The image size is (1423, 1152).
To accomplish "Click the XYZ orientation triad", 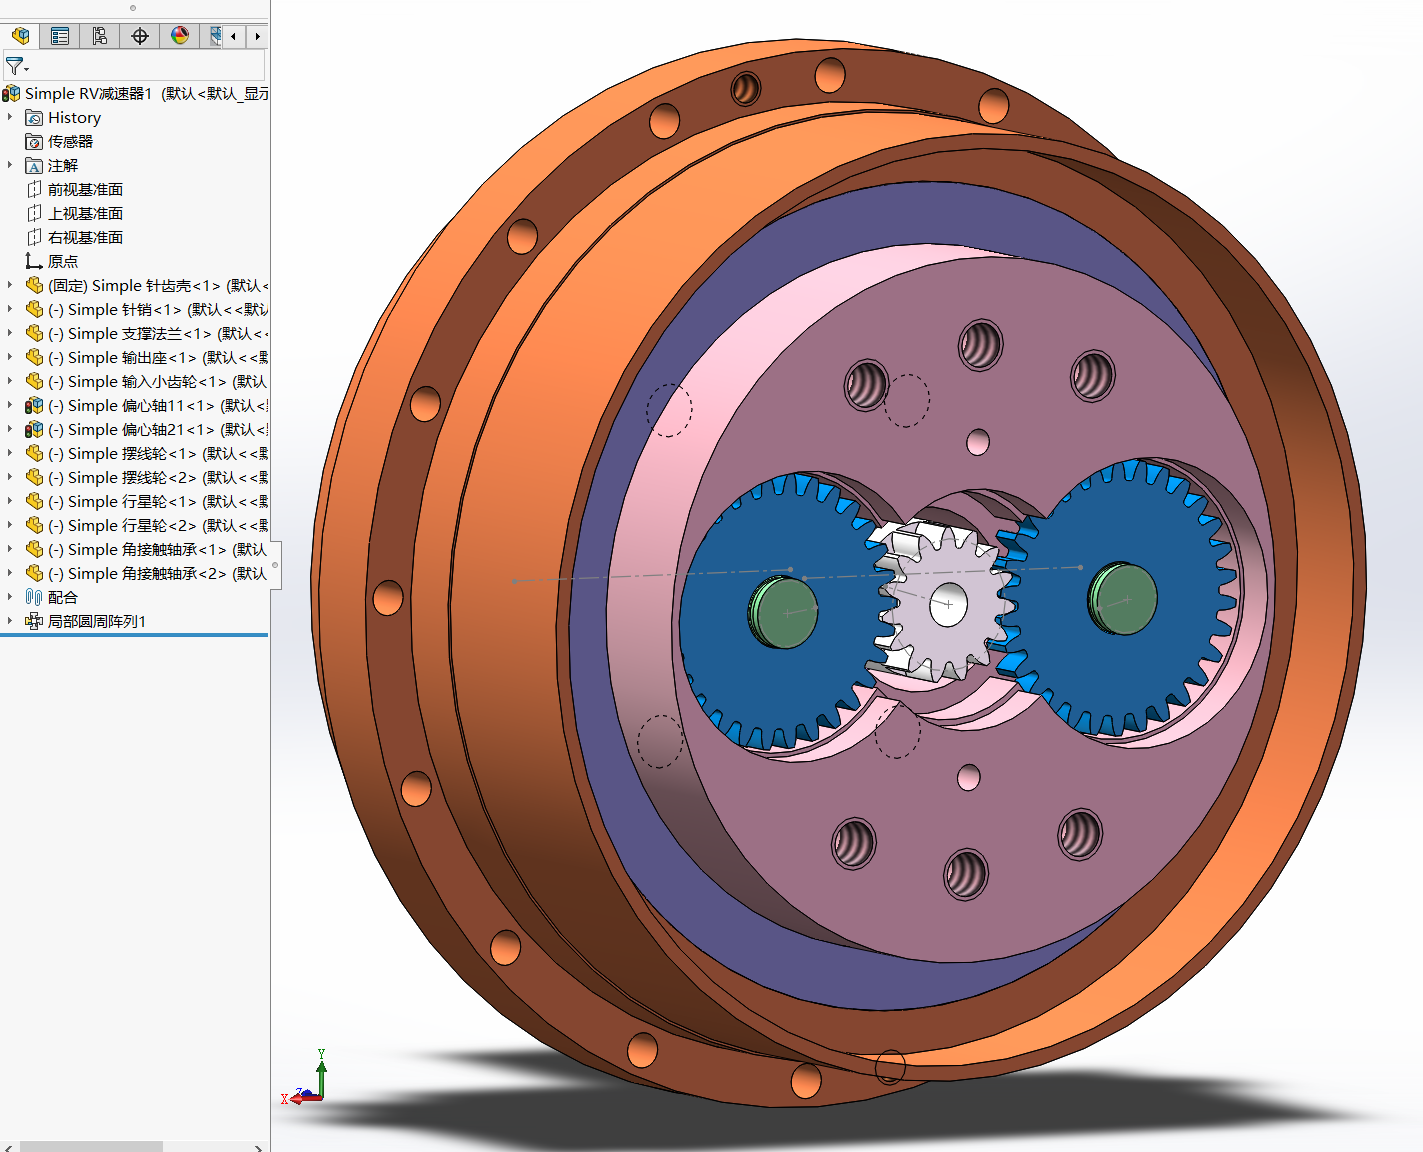I will pos(305,1078).
